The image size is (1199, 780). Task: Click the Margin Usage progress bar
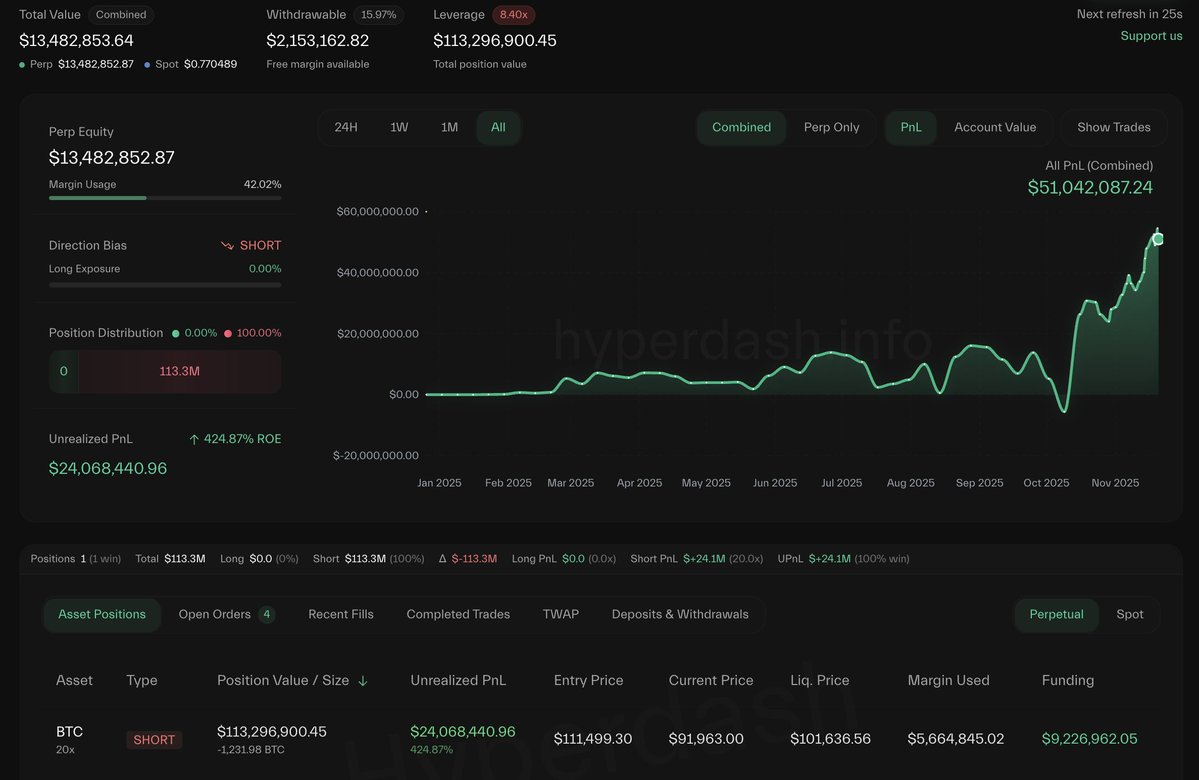pyautogui.click(x=165, y=198)
